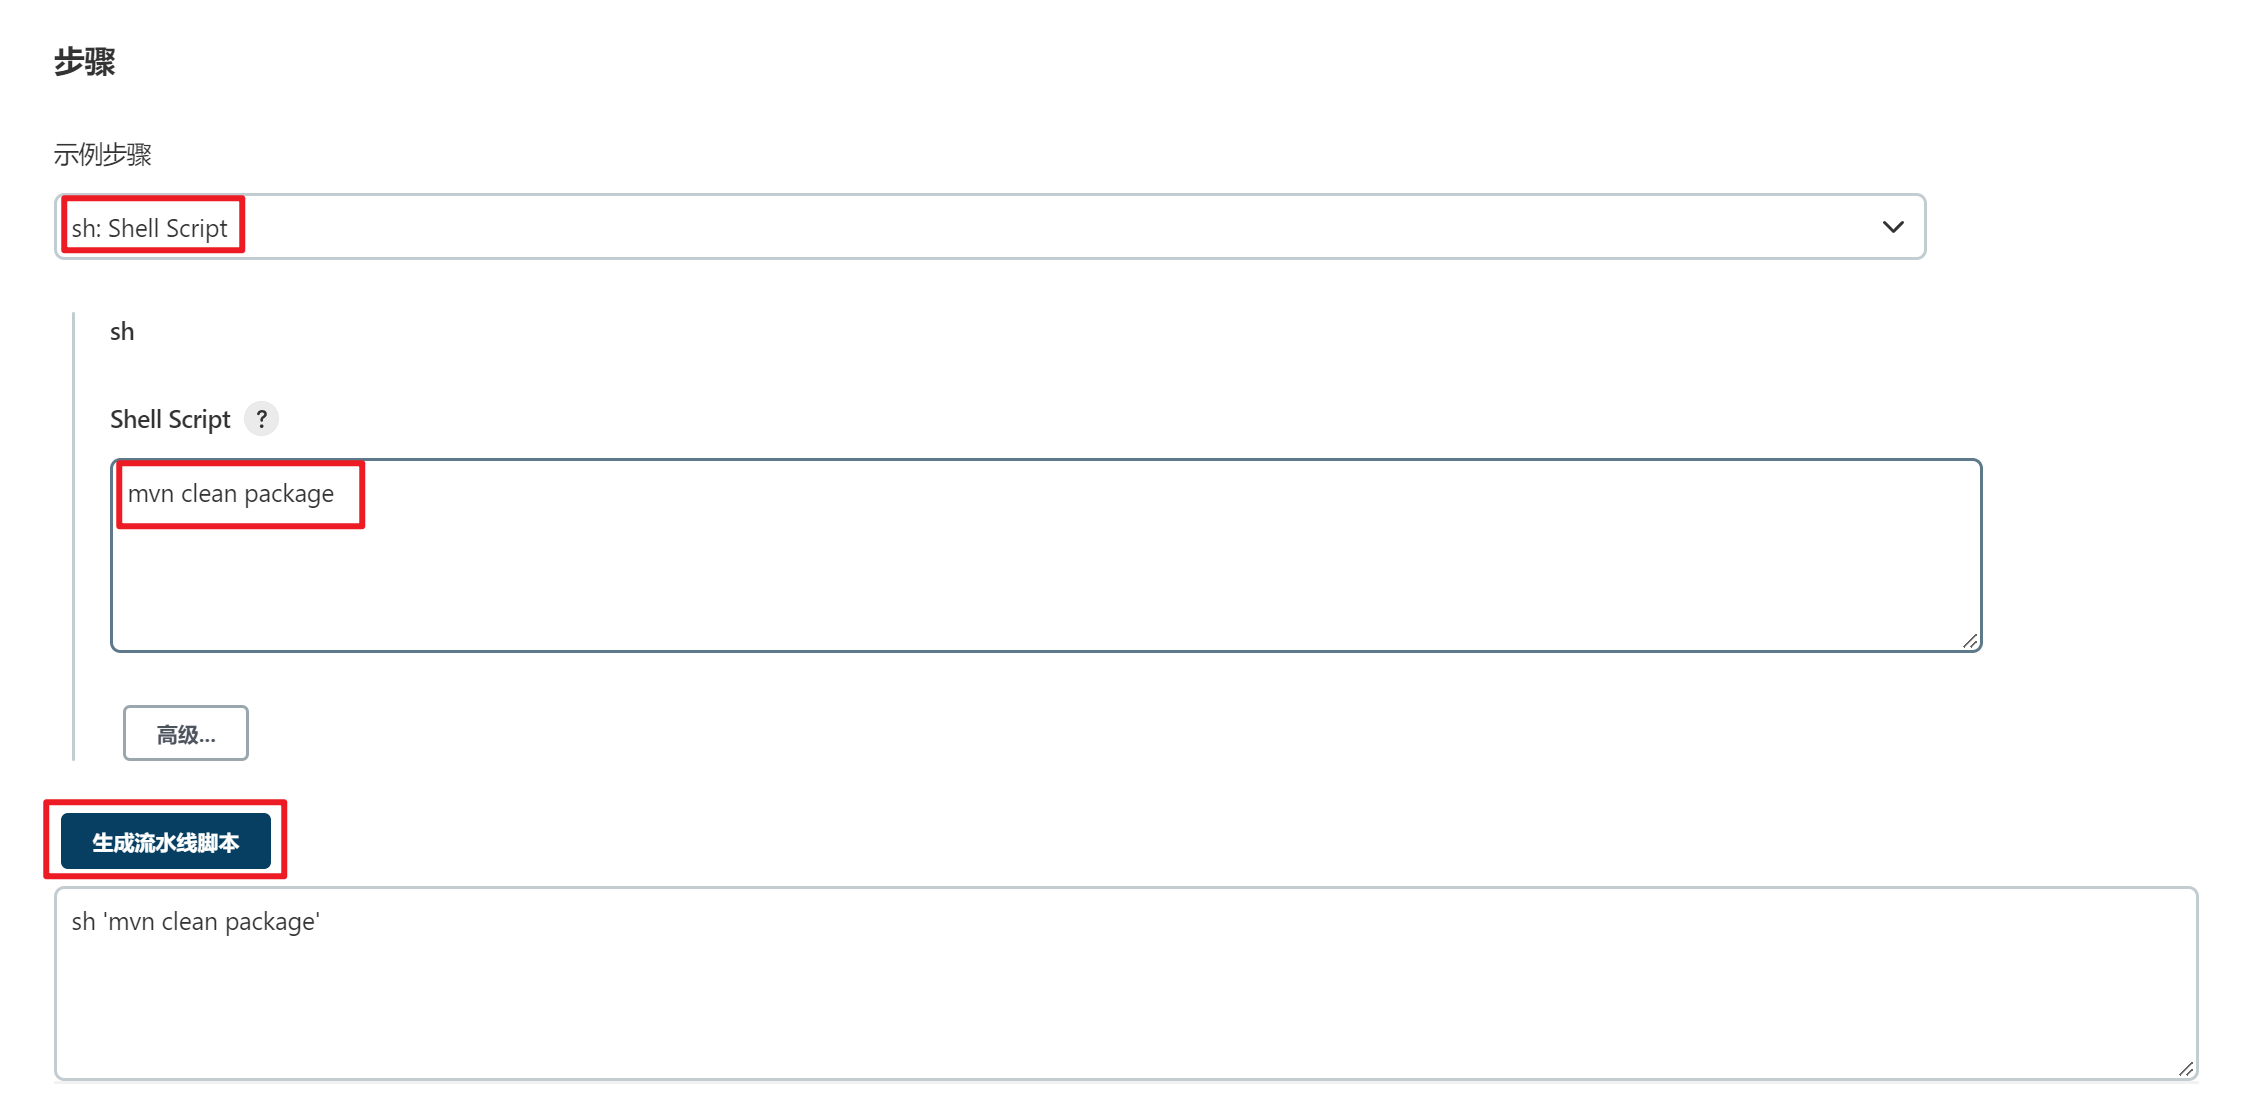The width and height of the screenshot is (2253, 1107).
Task: Open the Shell Script help question mark
Action: point(262,419)
